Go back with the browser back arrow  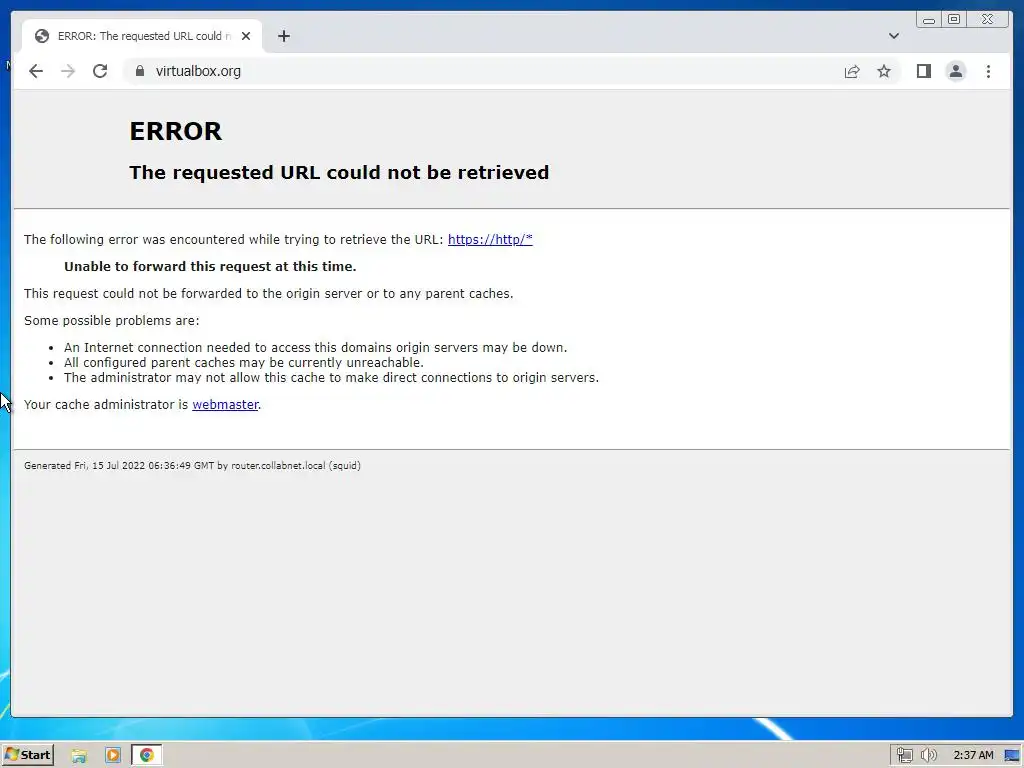click(x=36, y=71)
